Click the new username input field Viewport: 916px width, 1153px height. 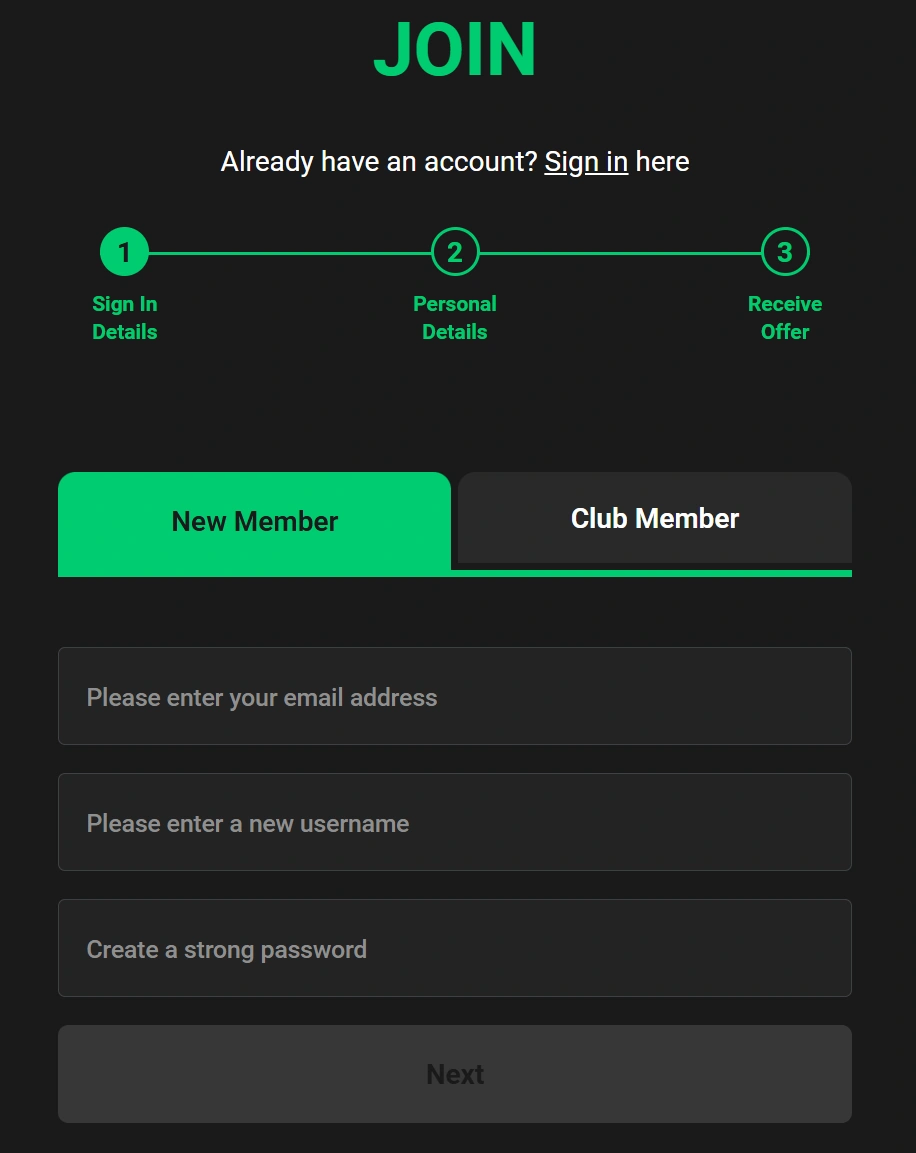(455, 822)
